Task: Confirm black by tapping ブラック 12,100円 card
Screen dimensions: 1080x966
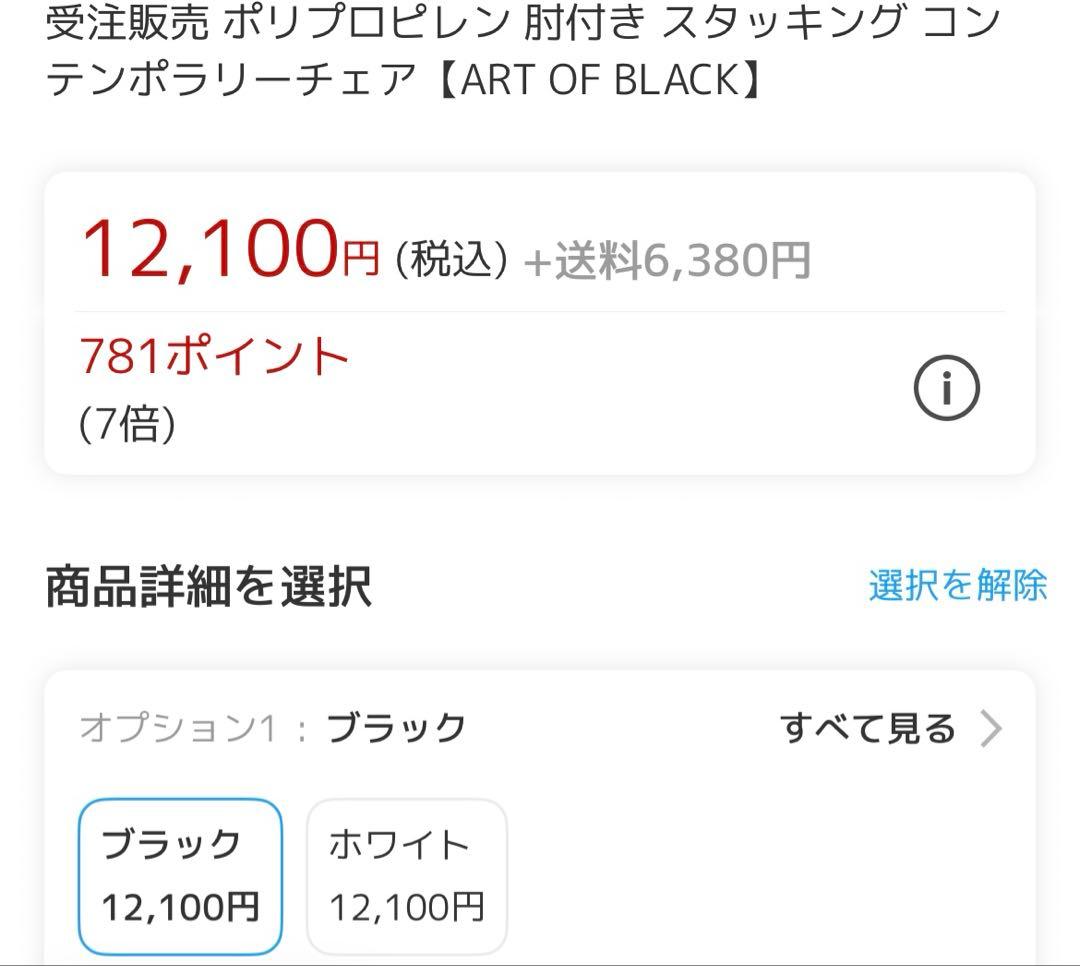Action: (180, 875)
